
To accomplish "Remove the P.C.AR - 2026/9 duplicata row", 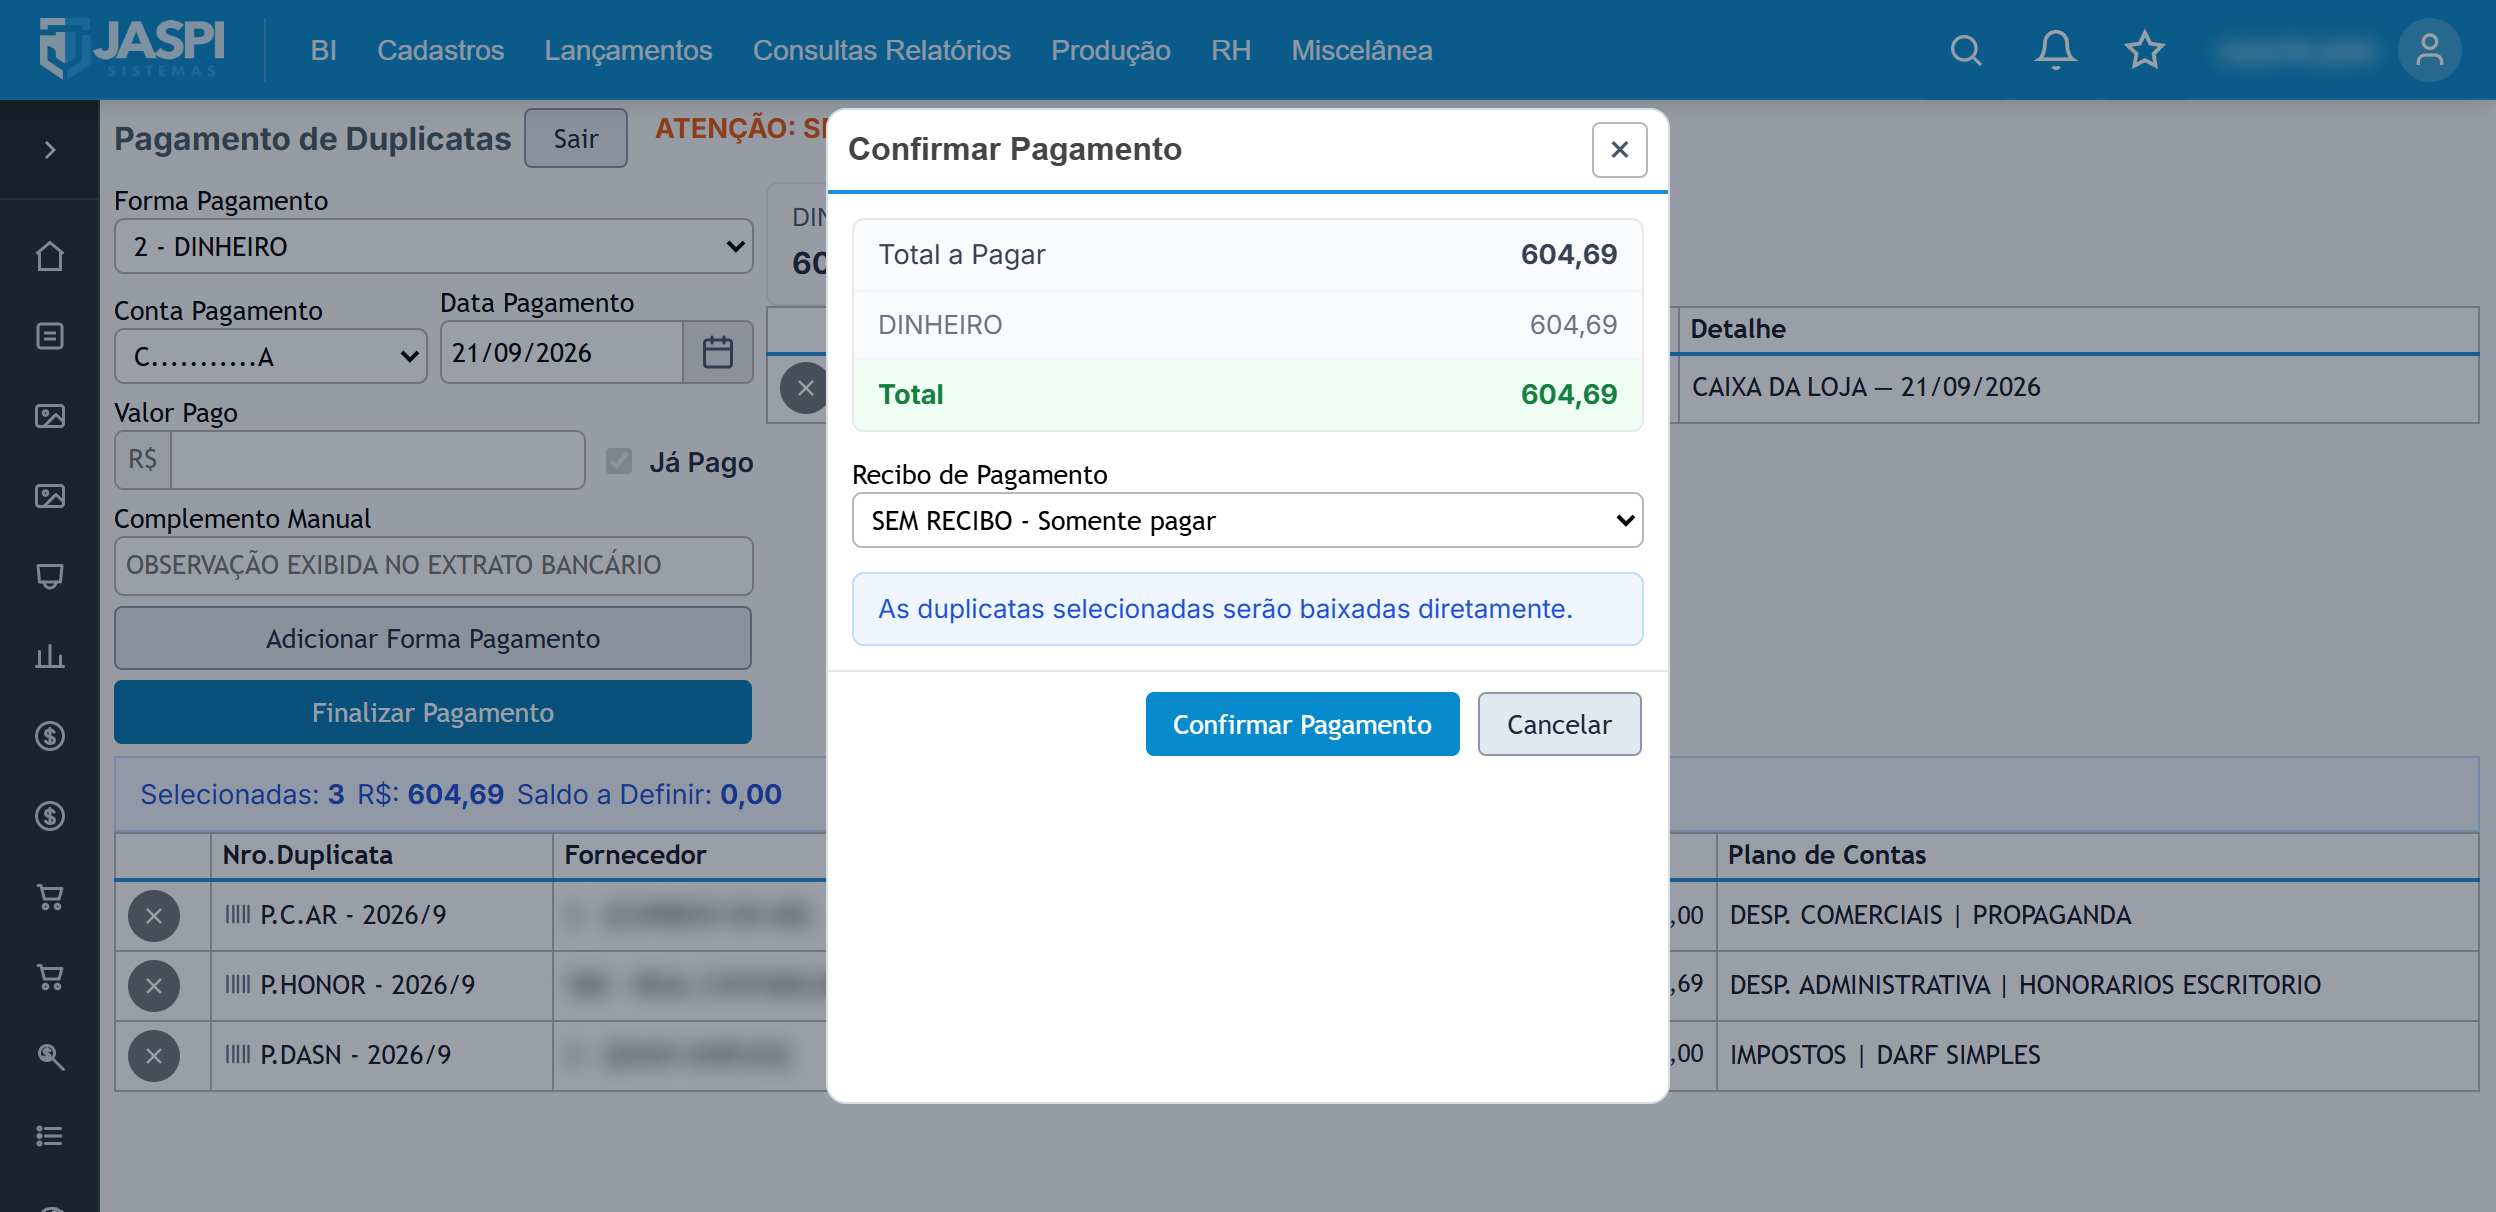I will 154,915.
